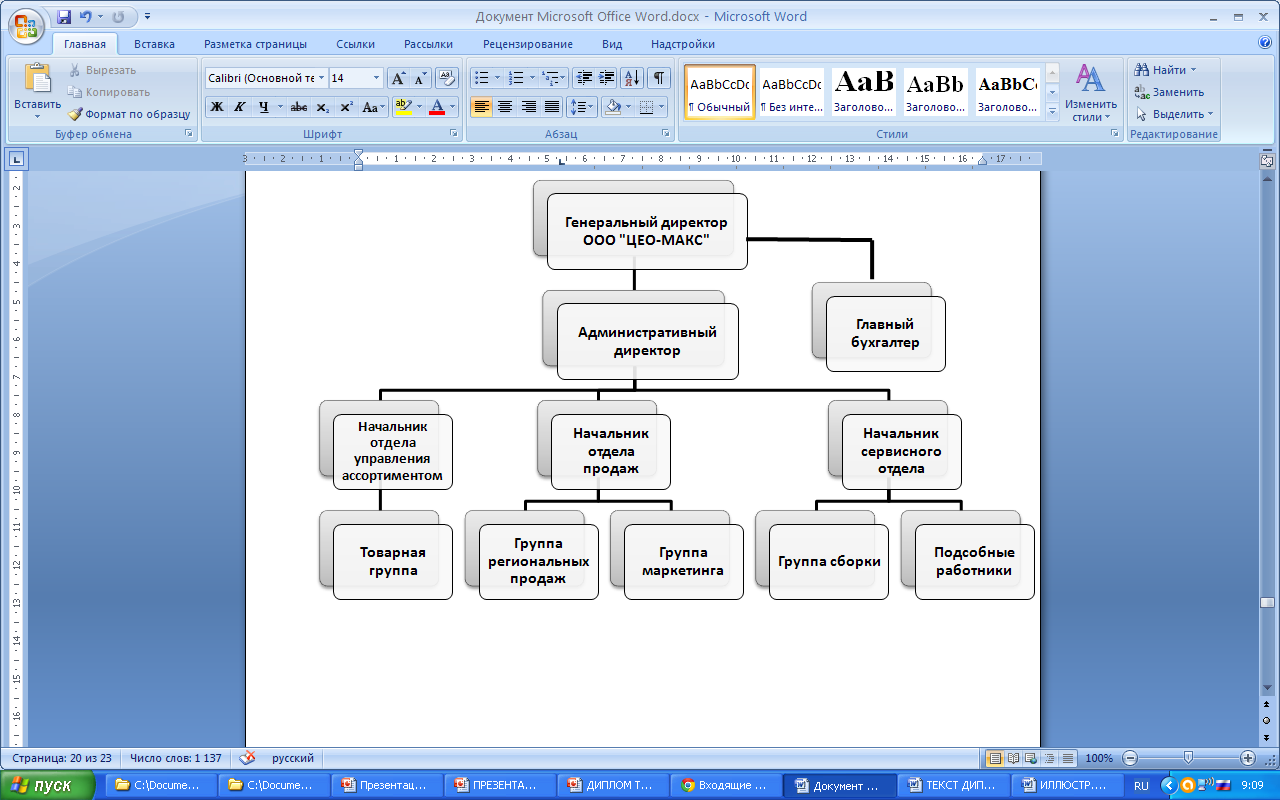Screen dimensions: 1280x800
Task: Toggle superscript formatting
Action: 346,107
